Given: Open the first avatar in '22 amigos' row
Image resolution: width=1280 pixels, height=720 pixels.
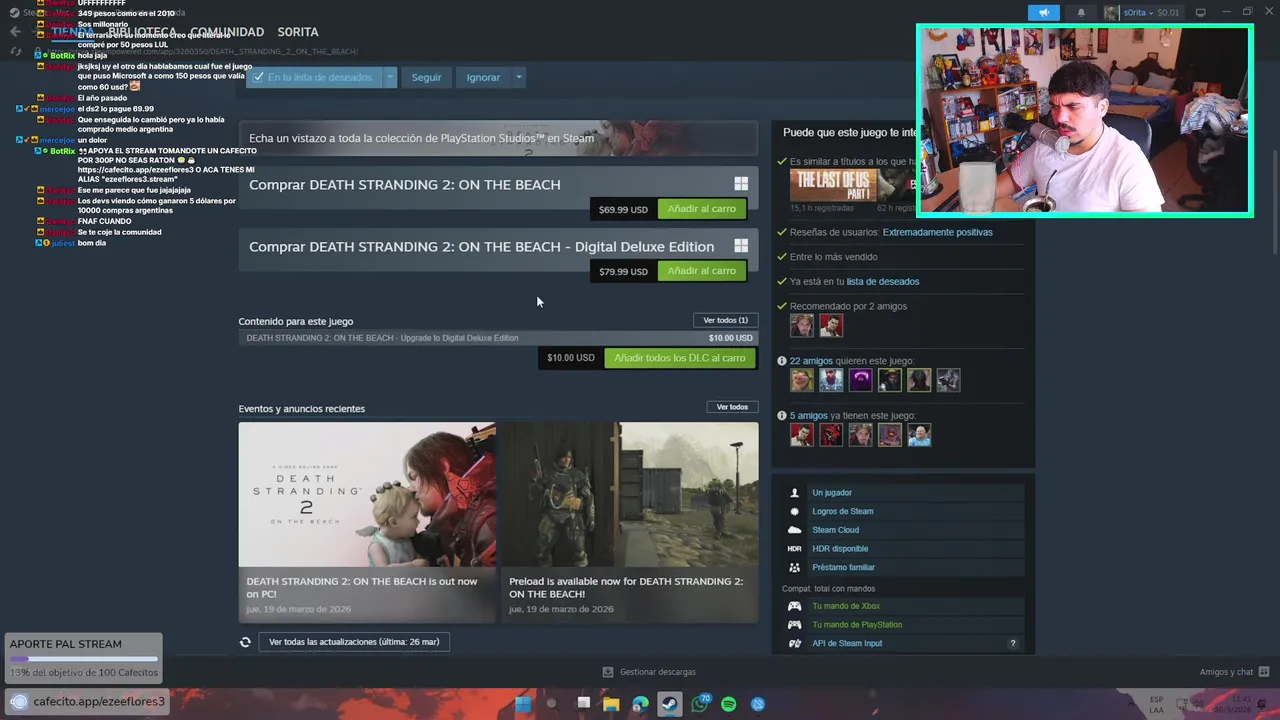Looking at the screenshot, I should point(802,380).
